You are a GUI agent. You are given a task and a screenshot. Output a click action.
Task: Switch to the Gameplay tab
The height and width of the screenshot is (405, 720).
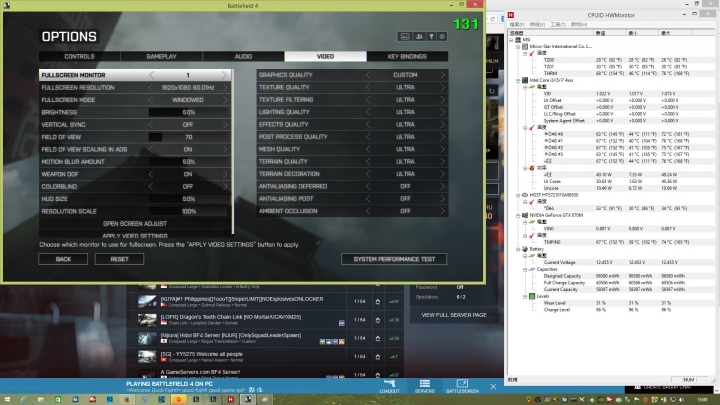(161, 56)
